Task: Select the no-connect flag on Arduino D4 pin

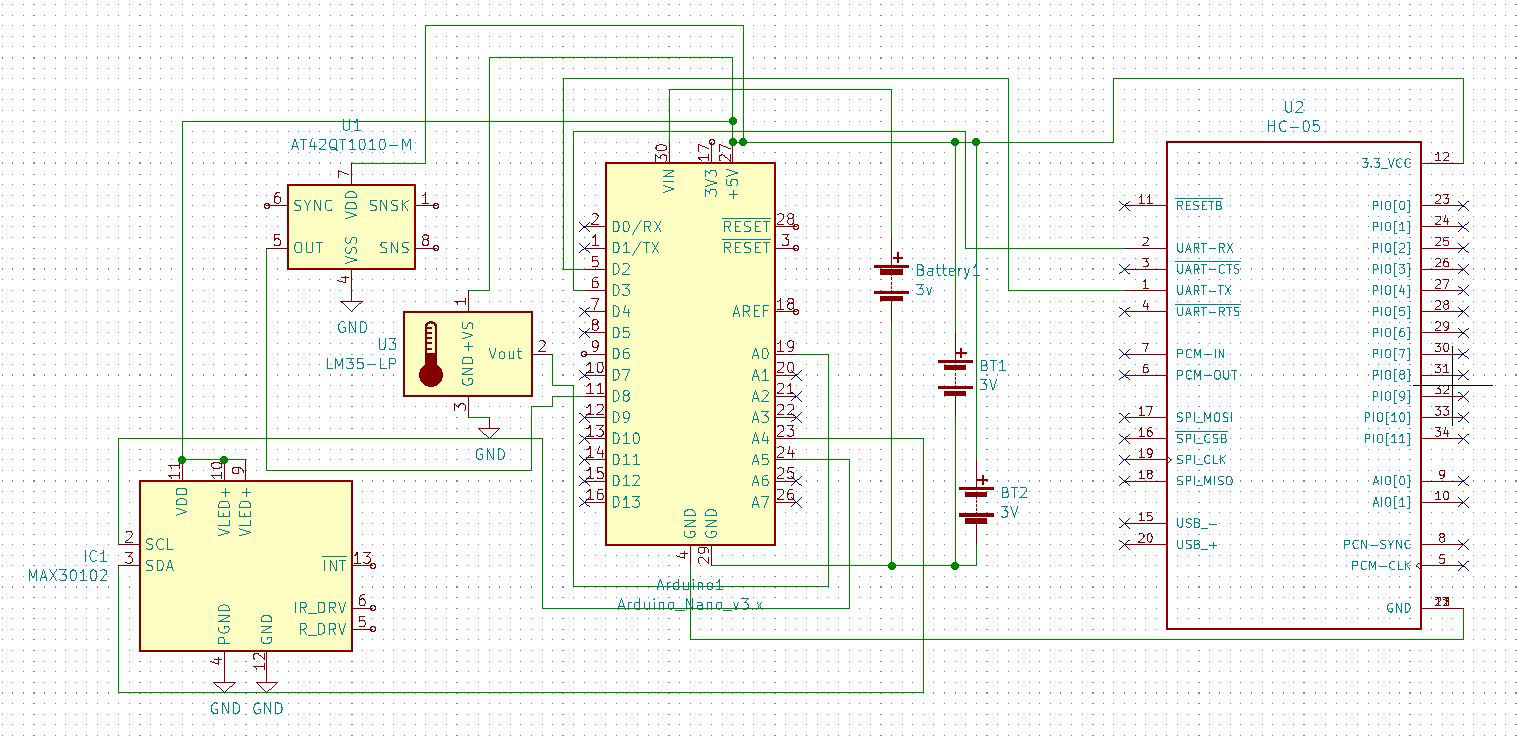Action: [585, 311]
